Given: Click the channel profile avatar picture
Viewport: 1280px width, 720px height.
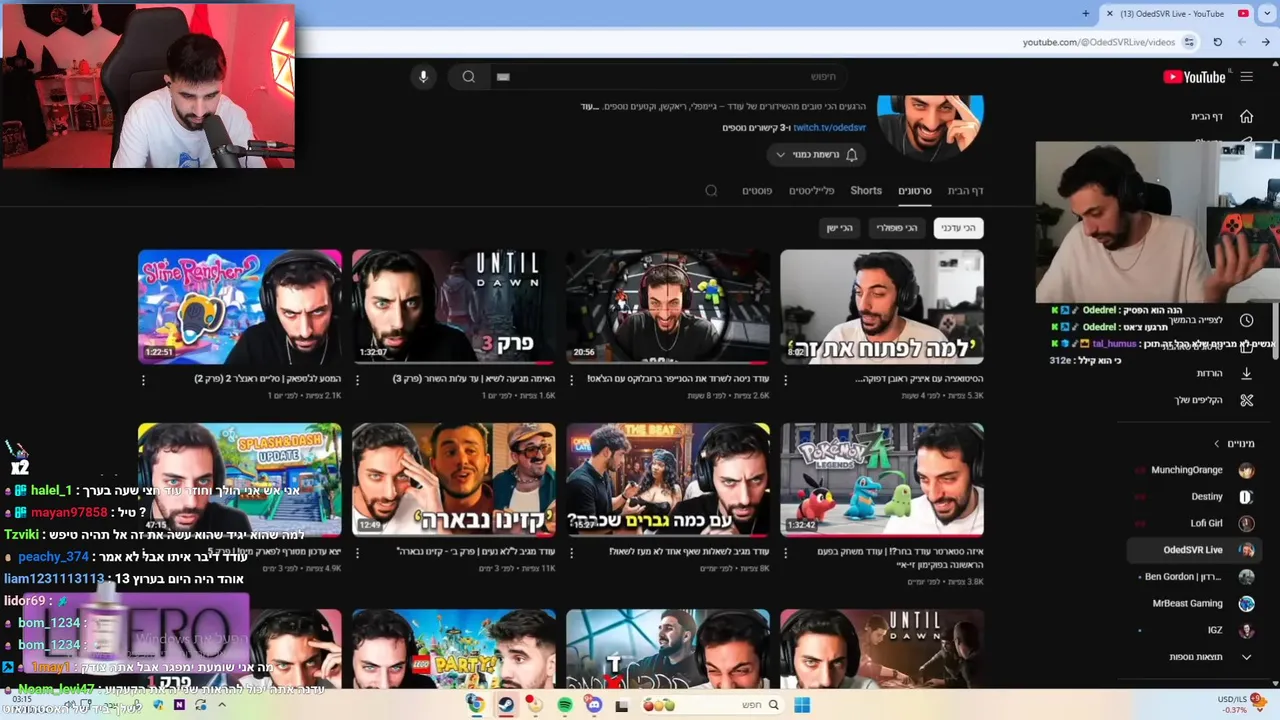Looking at the screenshot, I should 930,127.
